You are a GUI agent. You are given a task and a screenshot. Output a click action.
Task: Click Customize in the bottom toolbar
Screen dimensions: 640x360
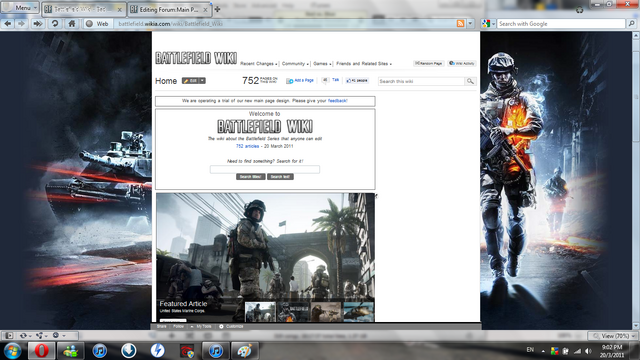[x=231, y=327]
